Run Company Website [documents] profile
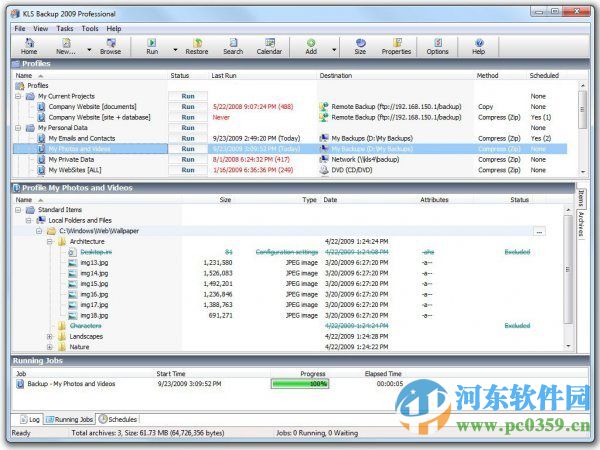 point(188,107)
